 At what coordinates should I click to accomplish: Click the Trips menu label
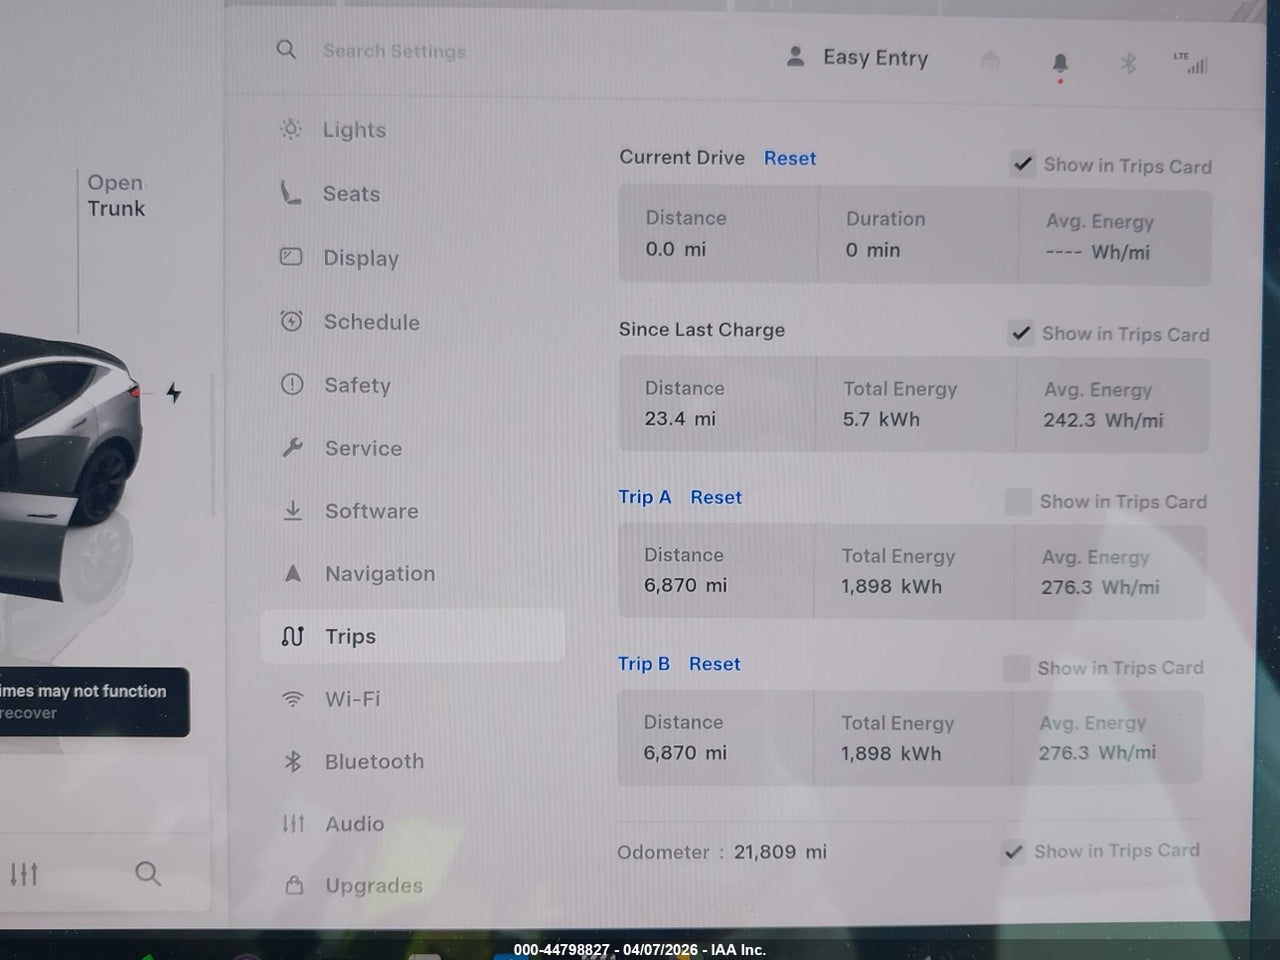[351, 637]
